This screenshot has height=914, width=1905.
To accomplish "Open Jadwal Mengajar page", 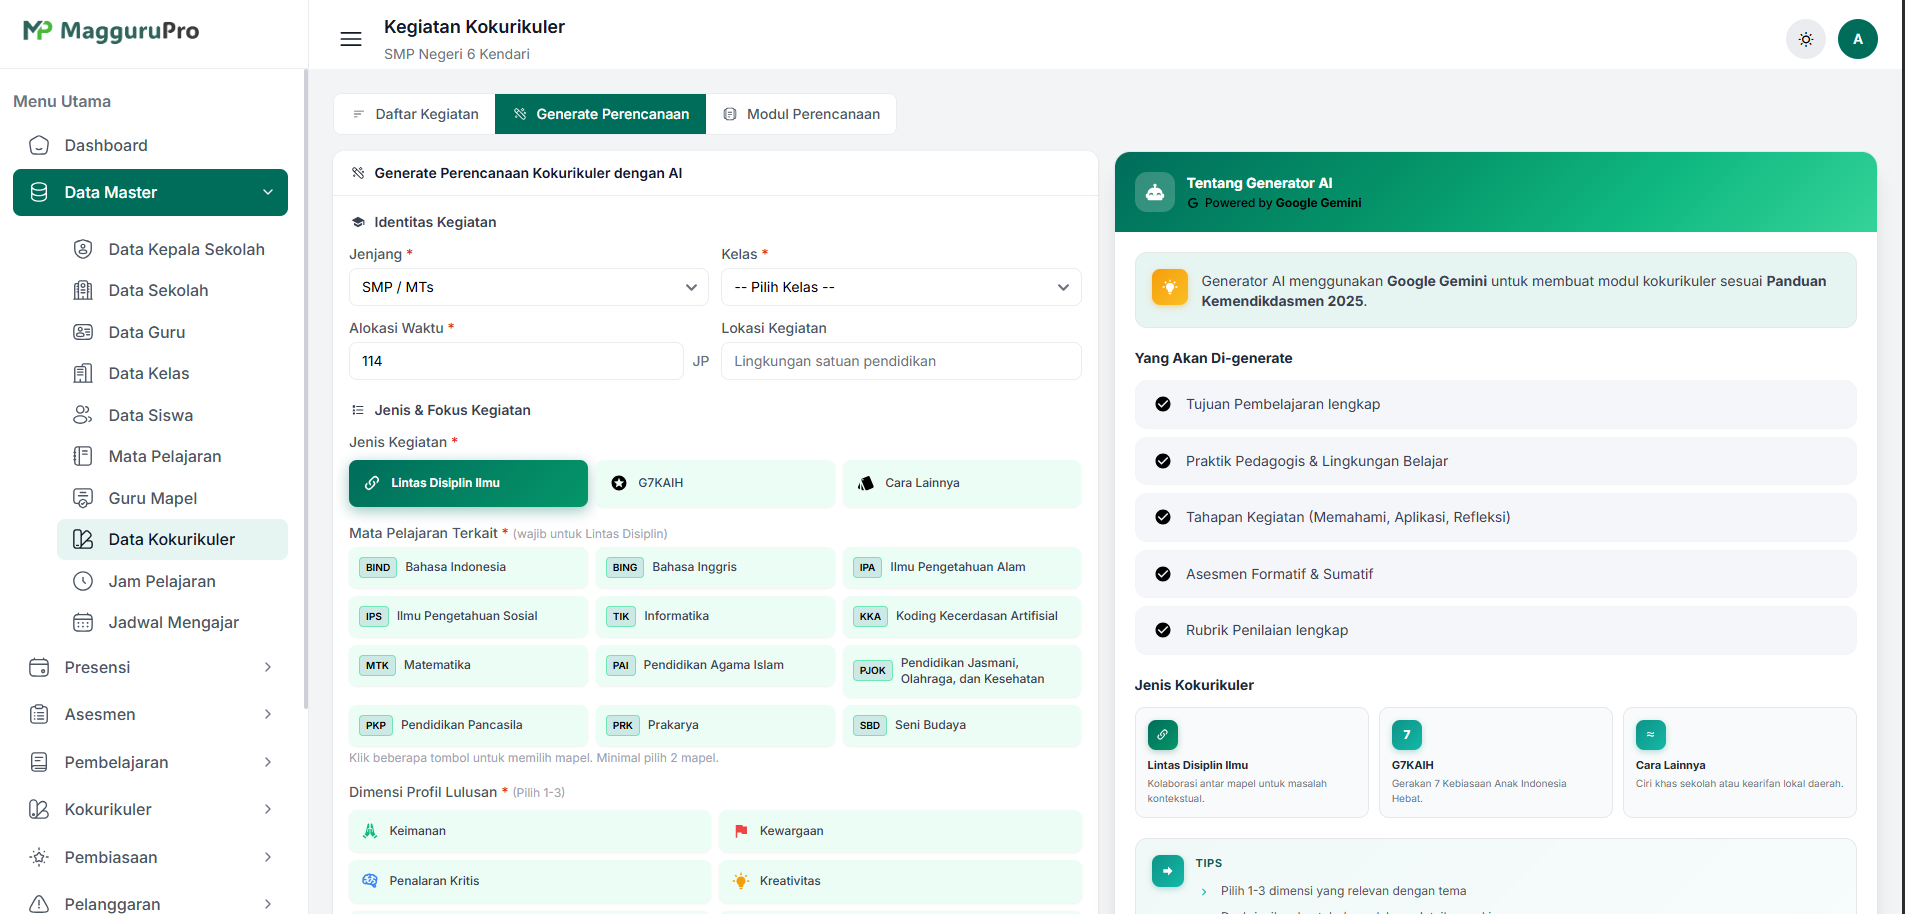I will point(172,622).
